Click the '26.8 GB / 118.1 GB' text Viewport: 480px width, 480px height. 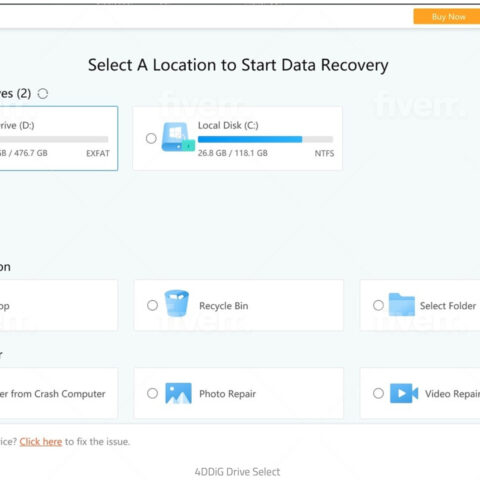(233, 153)
